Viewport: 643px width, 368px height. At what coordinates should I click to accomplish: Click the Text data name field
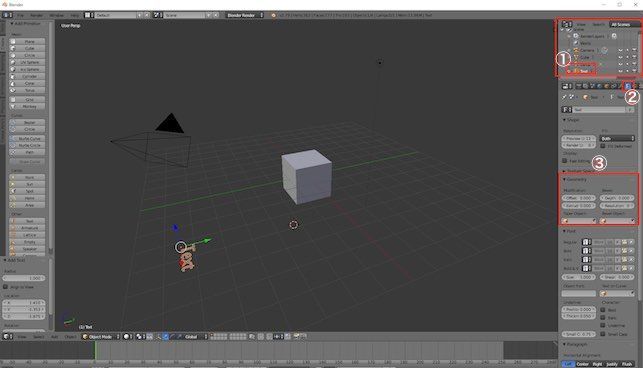click(599, 110)
